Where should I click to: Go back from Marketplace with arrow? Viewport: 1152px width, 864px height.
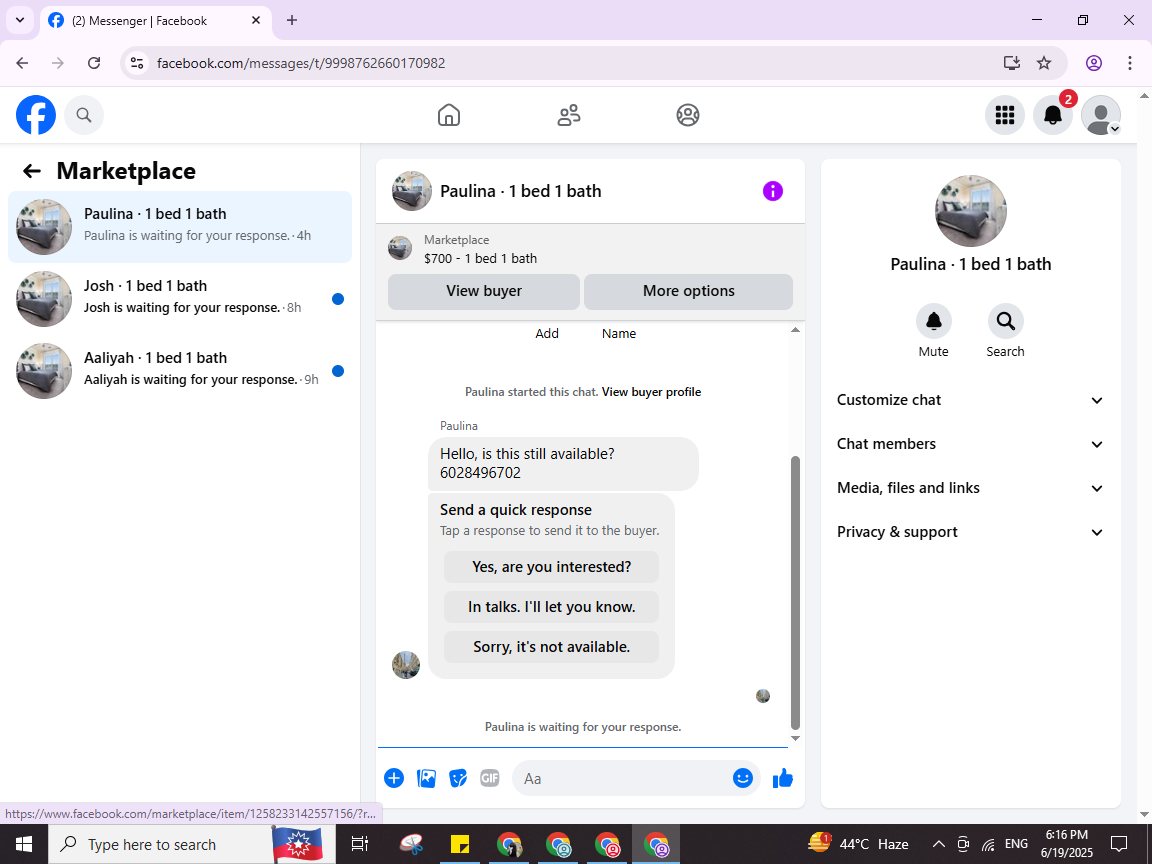pos(32,171)
